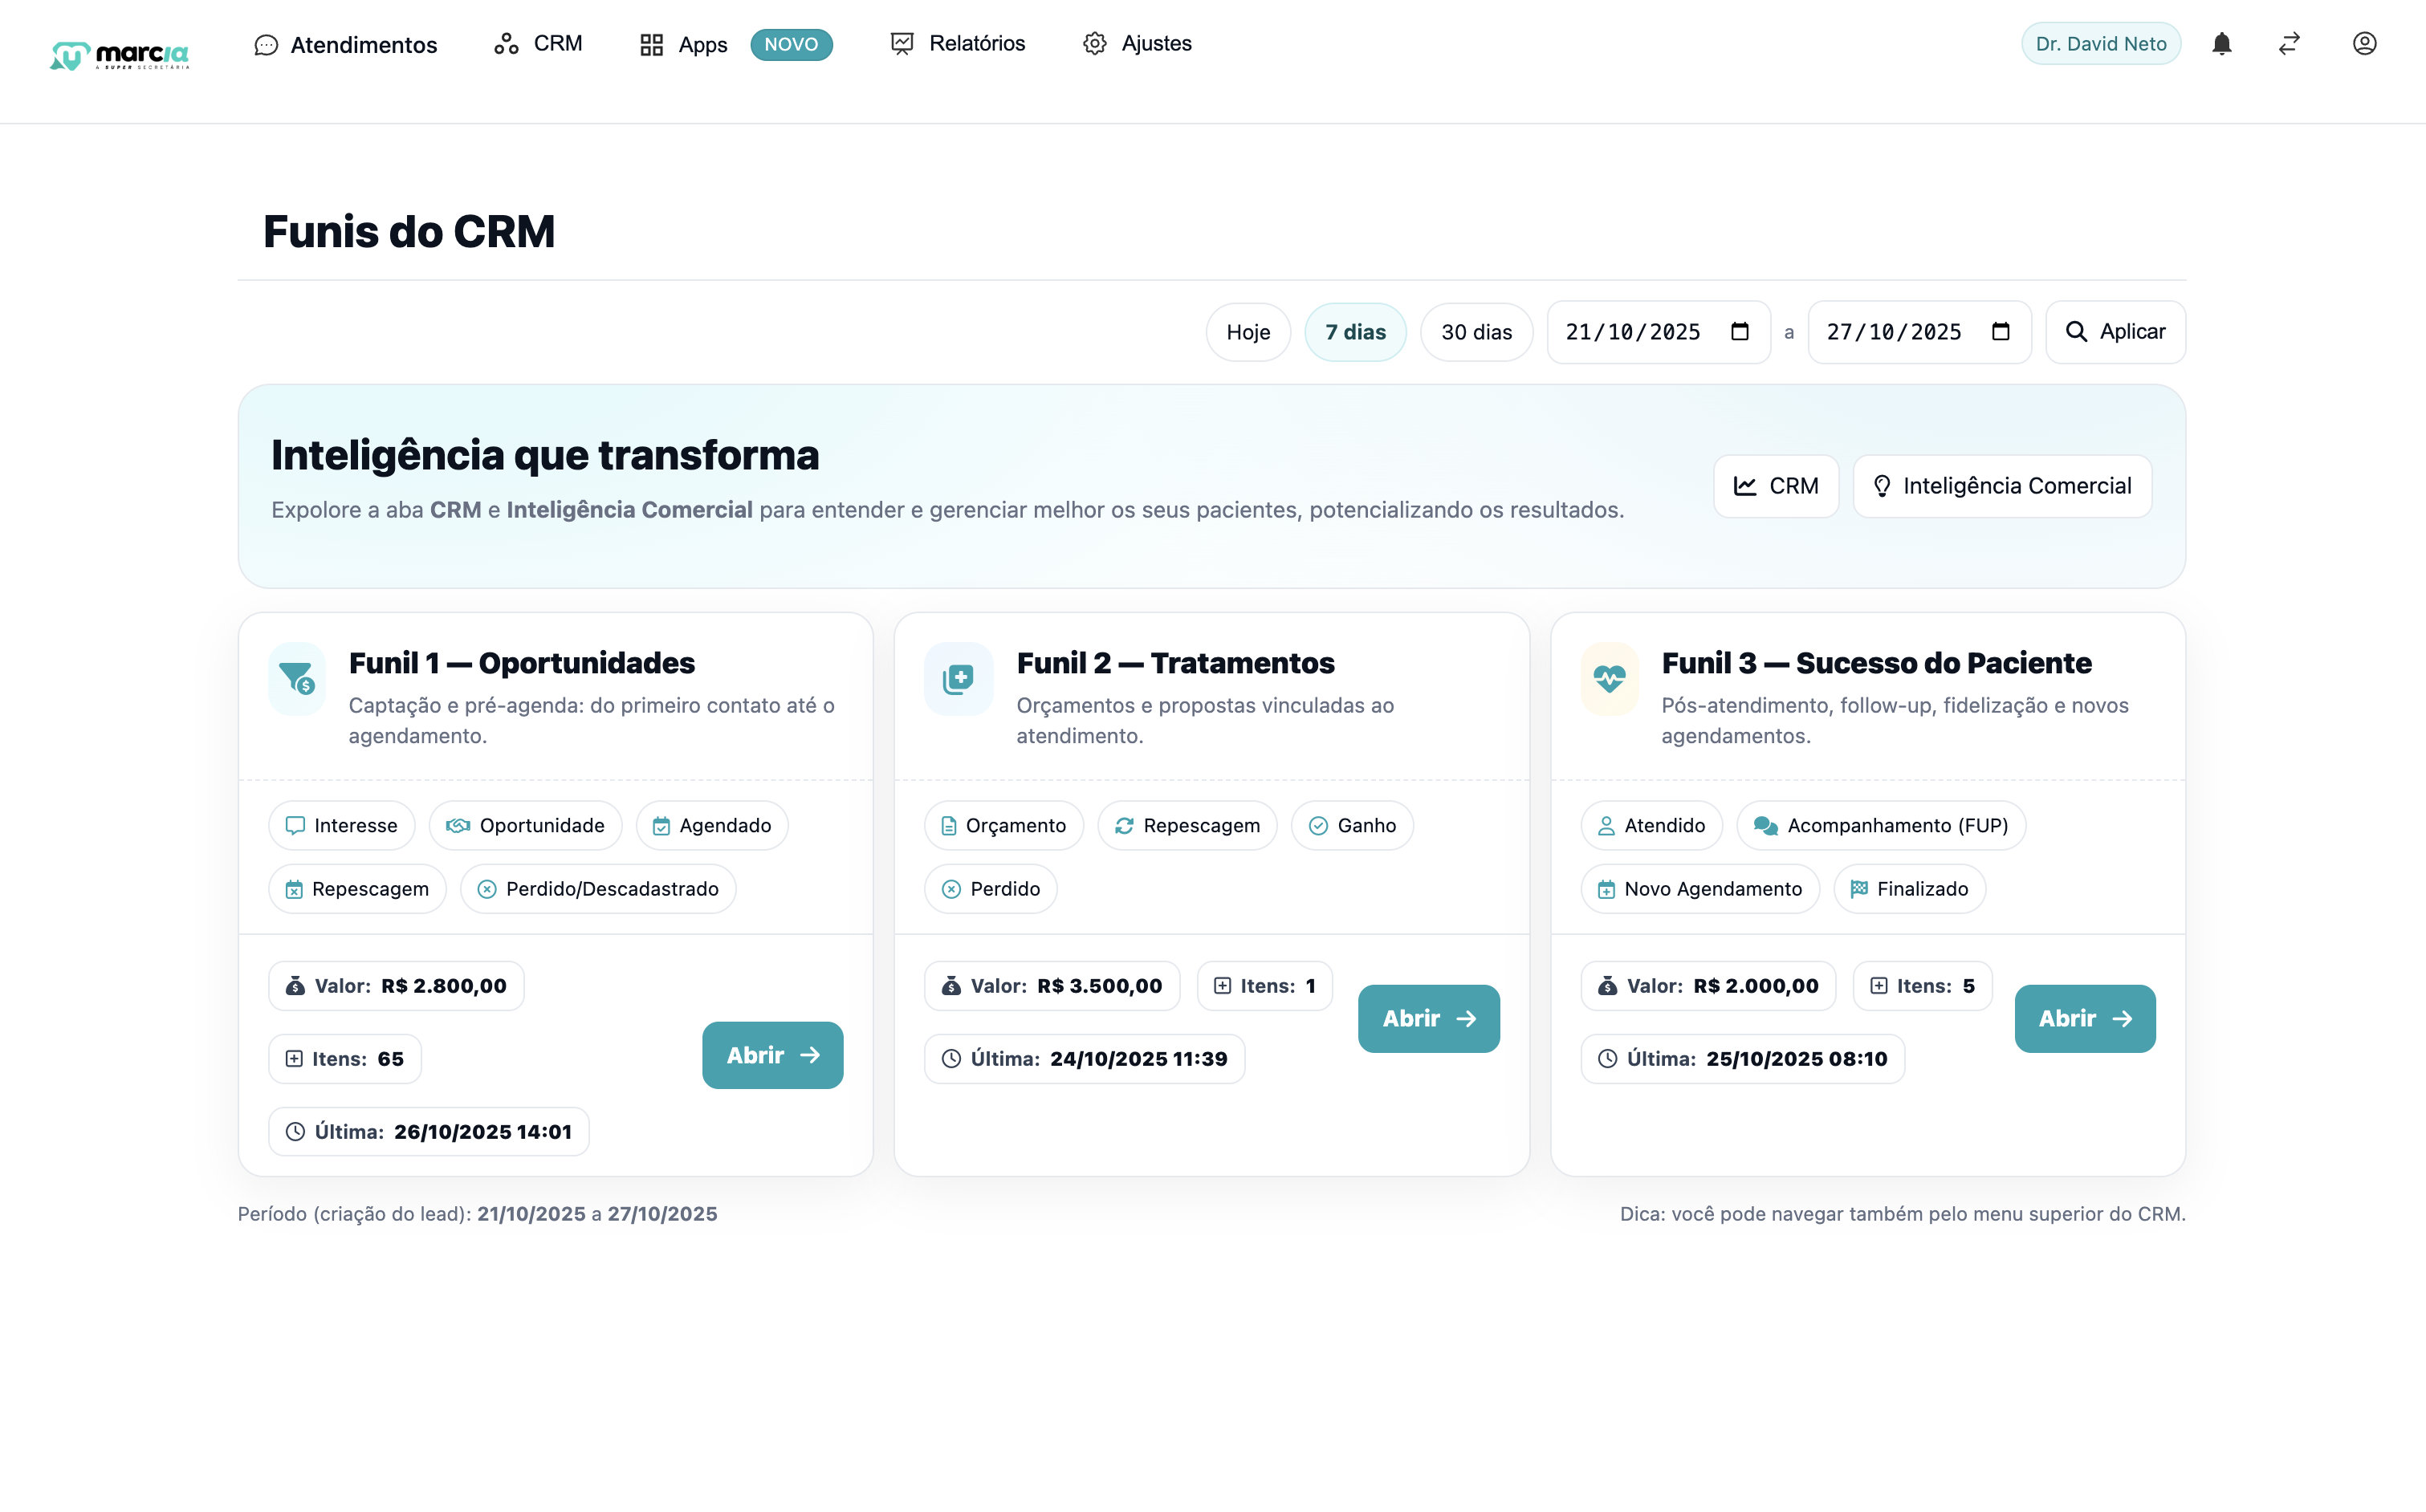This screenshot has height=1512, width=2426.
Task: Select the 7 dias period filter
Action: pos(1355,332)
